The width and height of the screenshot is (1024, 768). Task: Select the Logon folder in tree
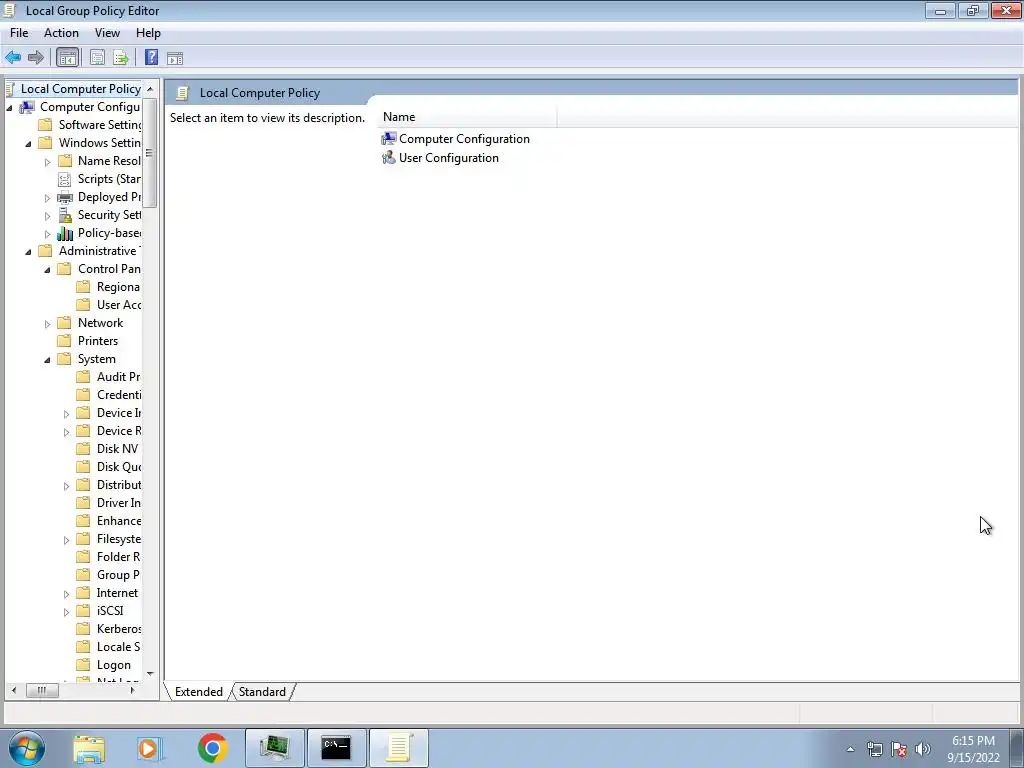114,665
